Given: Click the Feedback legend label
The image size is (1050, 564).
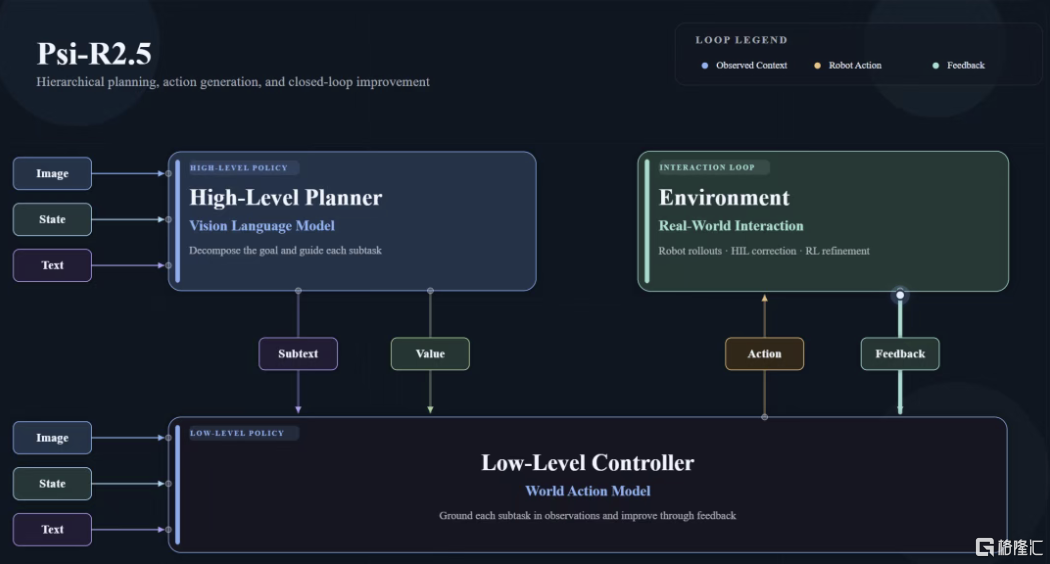Looking at the screenshot, I should pyautogui.click(x=966, y=66).
